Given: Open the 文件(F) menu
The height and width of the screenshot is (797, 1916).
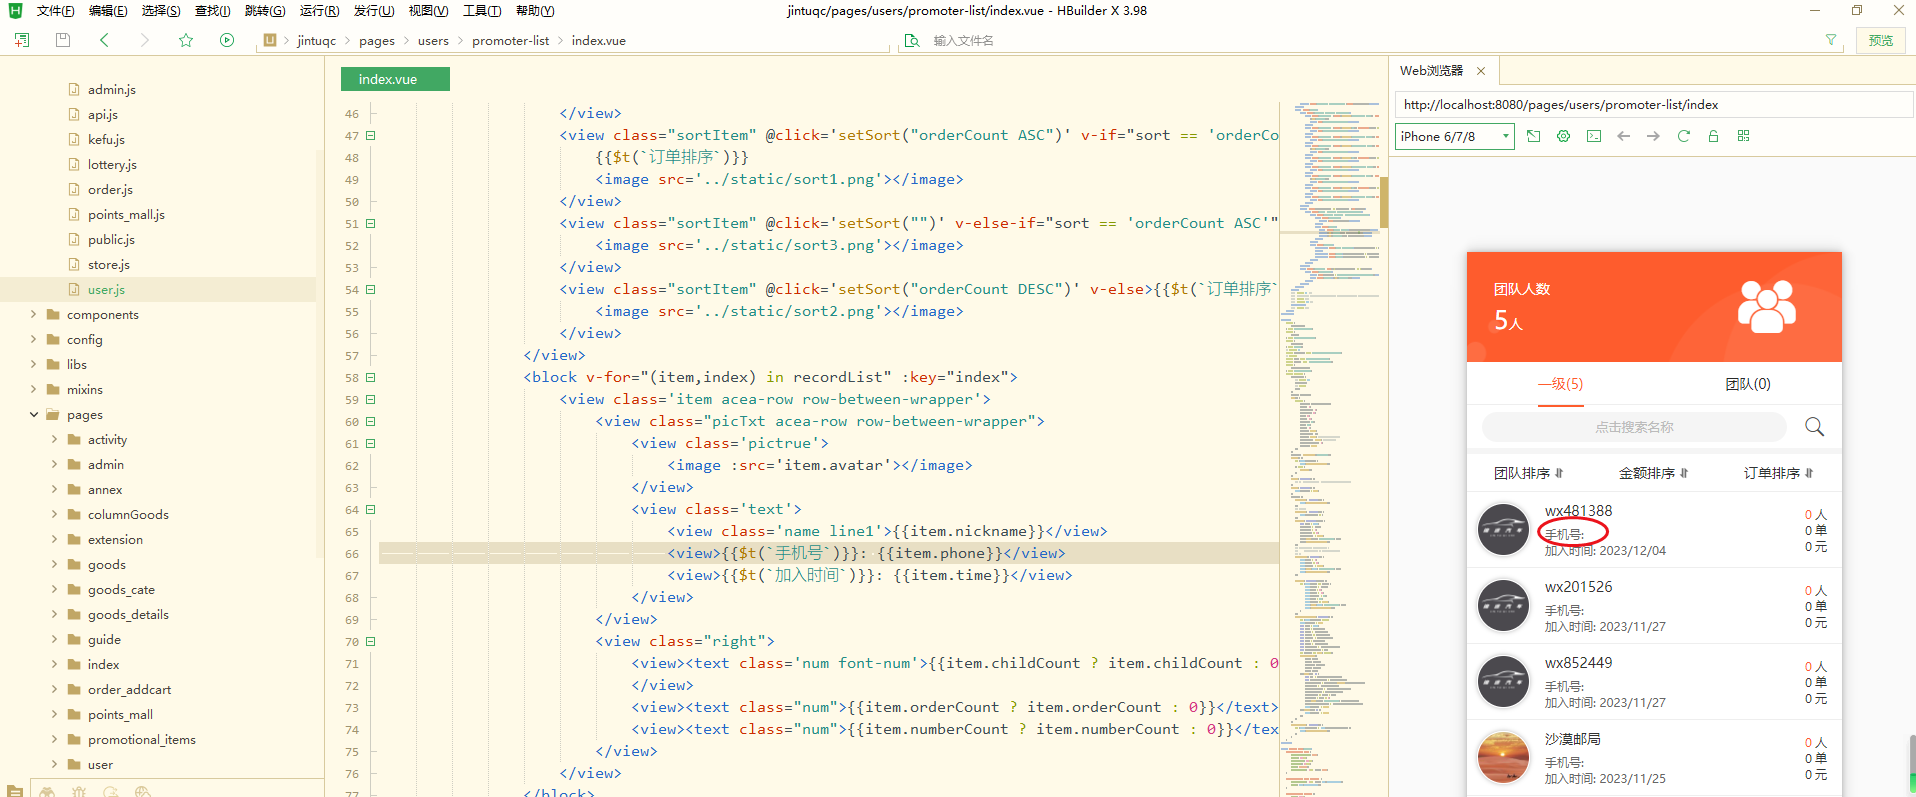Looking at the screenshot, I should click(x=55, y=11).
